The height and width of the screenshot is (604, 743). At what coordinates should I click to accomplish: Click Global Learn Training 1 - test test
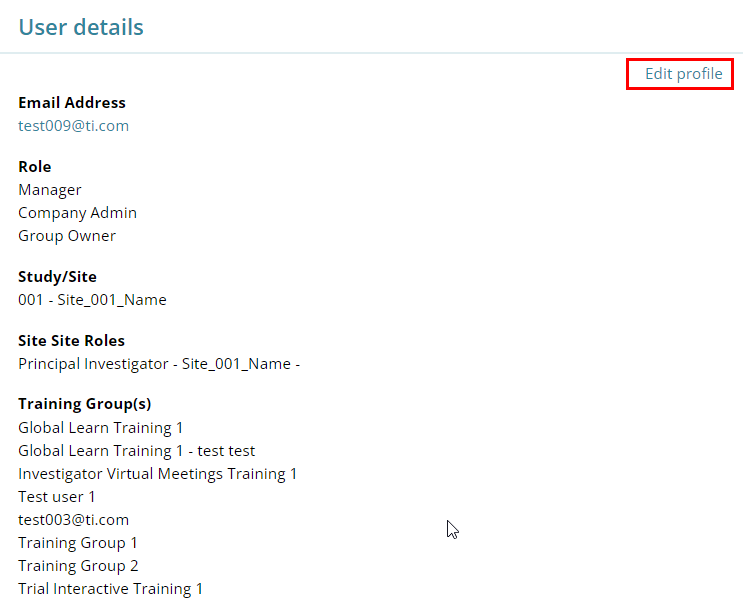(136, 451)
